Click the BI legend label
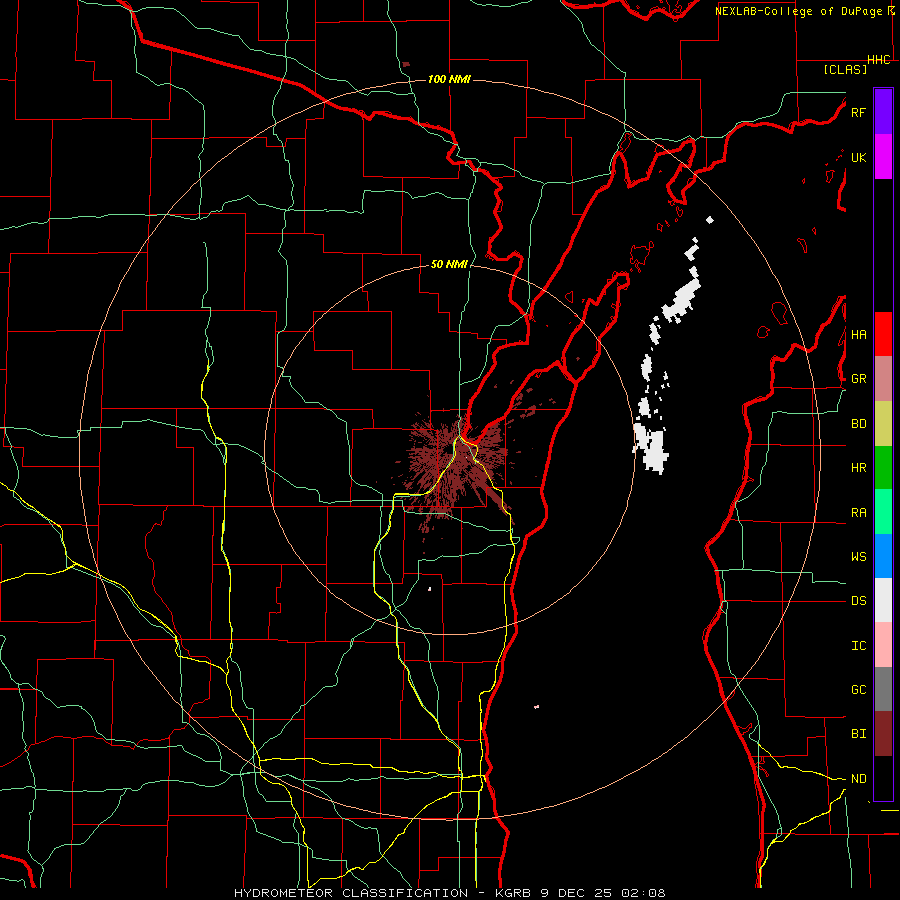 click(858, 734)
